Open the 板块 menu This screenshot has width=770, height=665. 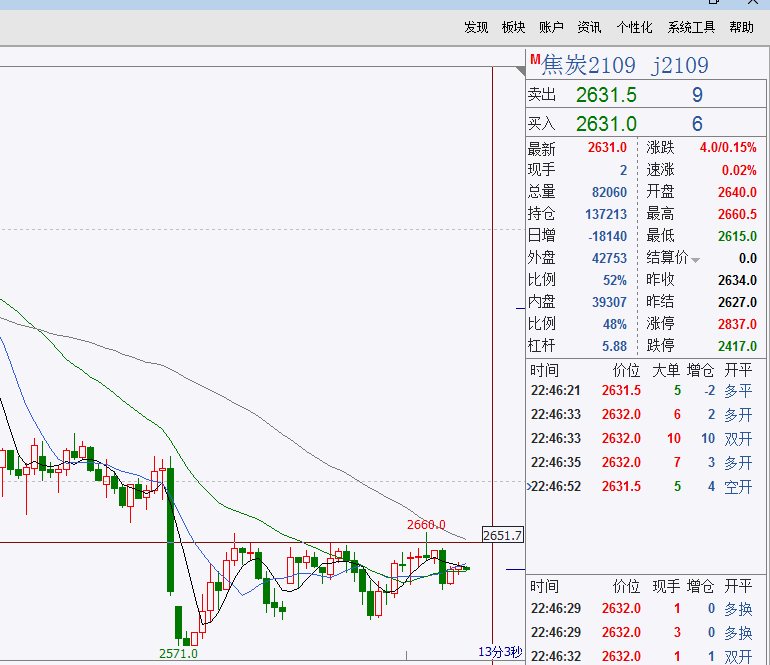(x=513, y=27)
